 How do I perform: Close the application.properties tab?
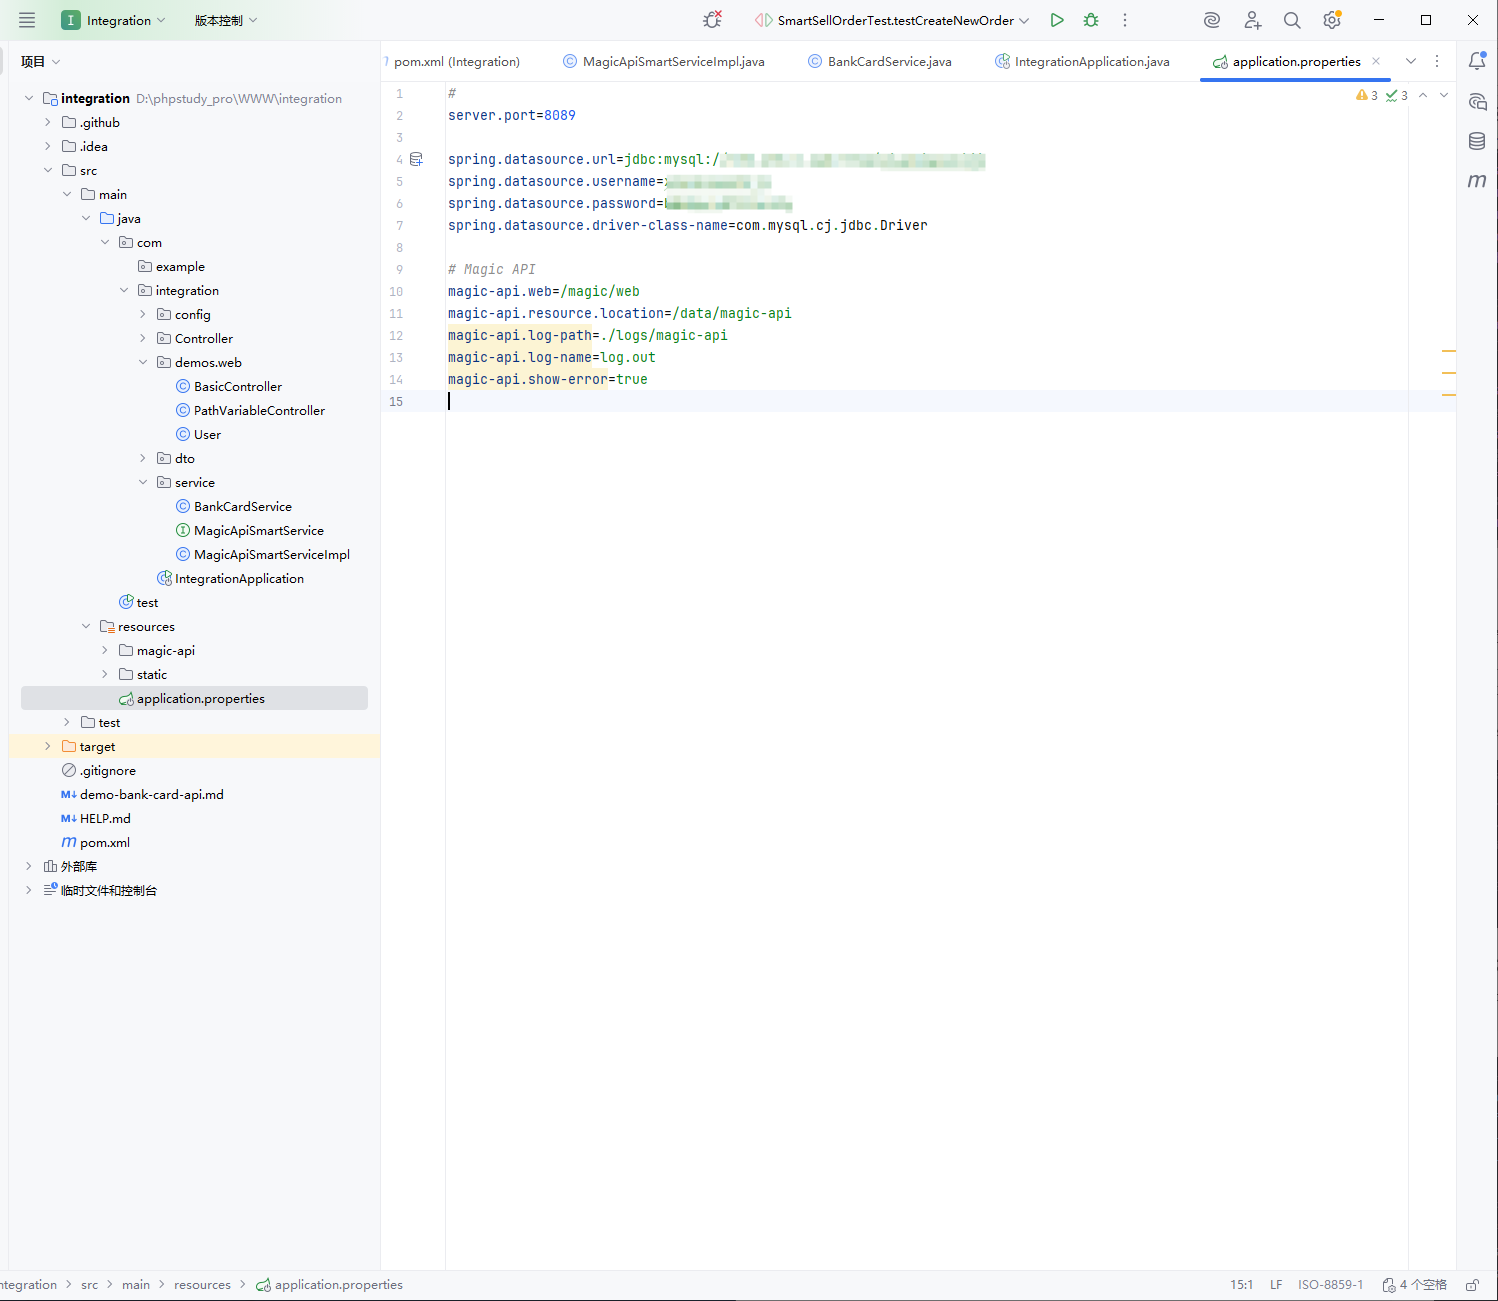[x=1376, y=61]
